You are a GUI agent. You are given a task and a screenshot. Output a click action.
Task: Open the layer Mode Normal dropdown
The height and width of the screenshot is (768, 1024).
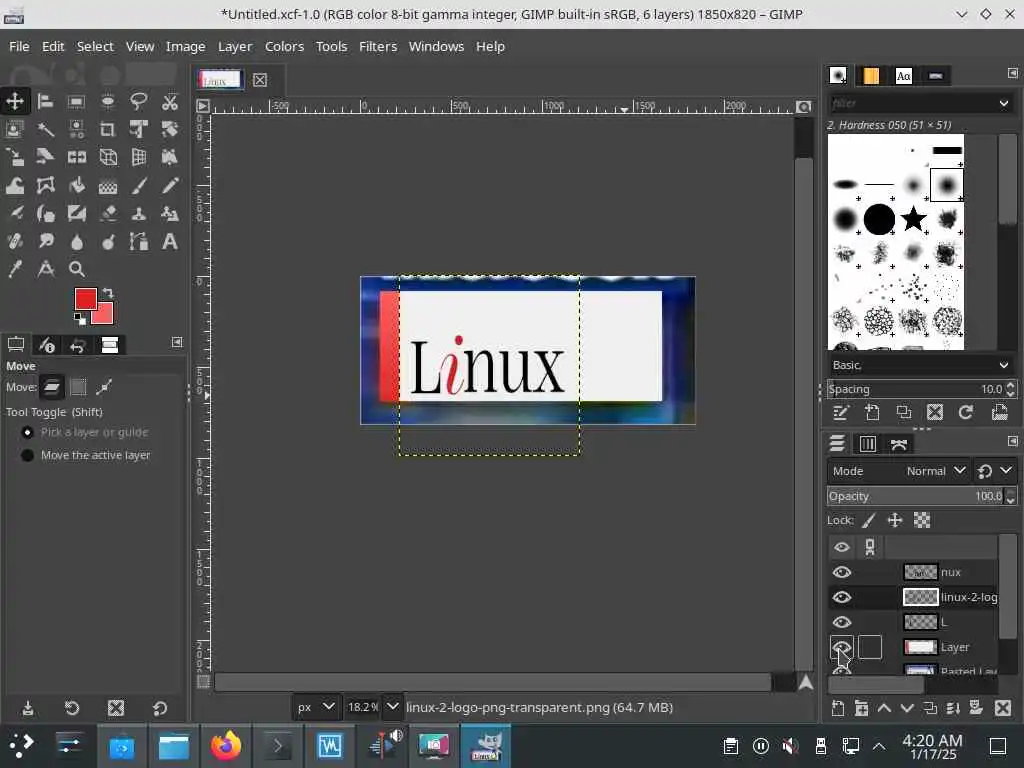click(897, 471)
